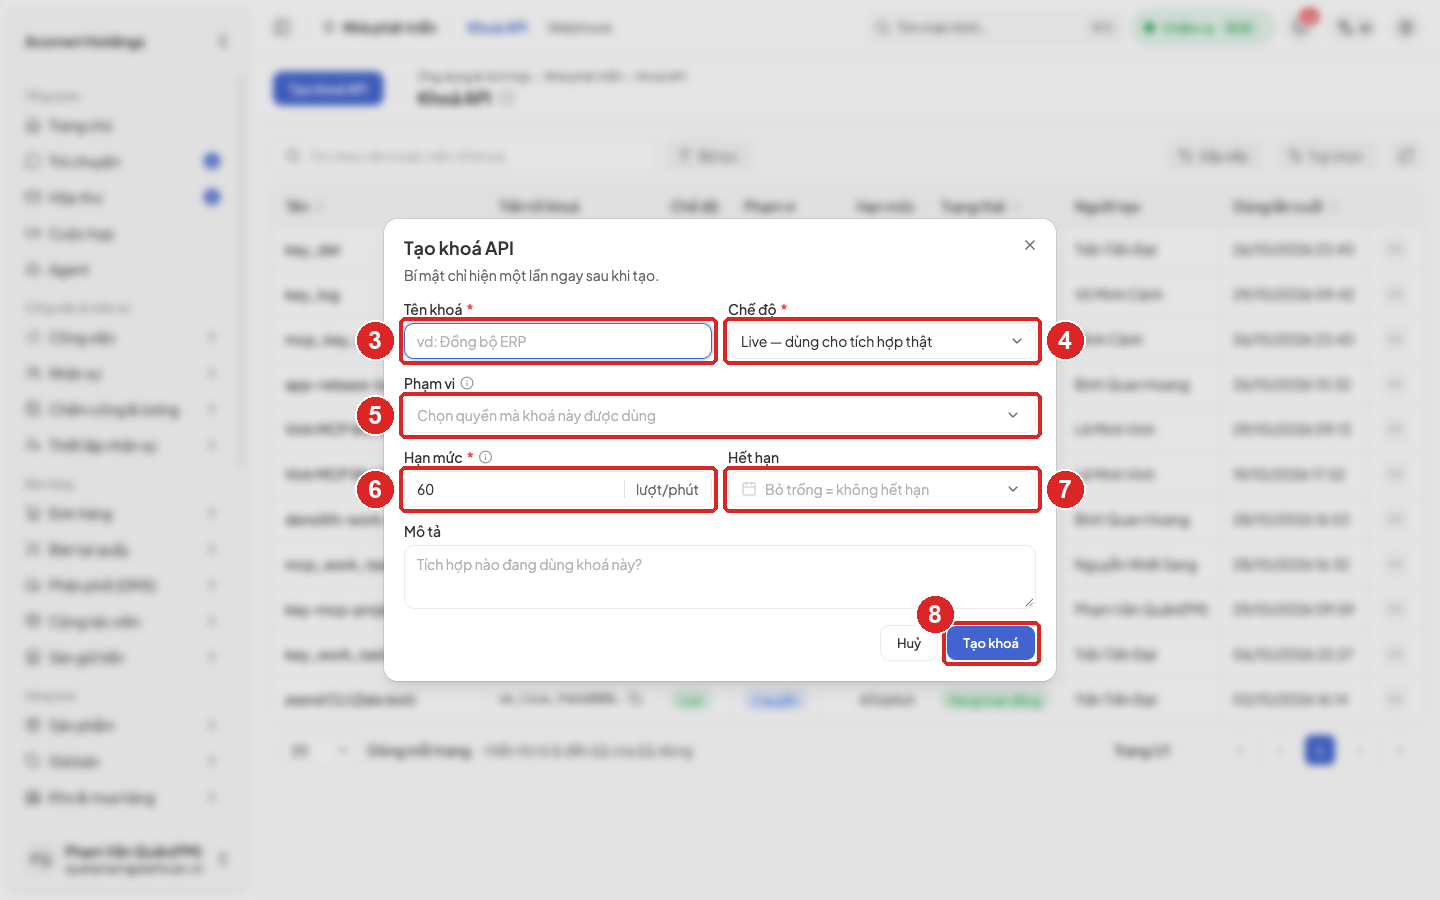Open the Hết hạn expiry date picker
This screenshot has height=900, width=1440.
(882, 489)
